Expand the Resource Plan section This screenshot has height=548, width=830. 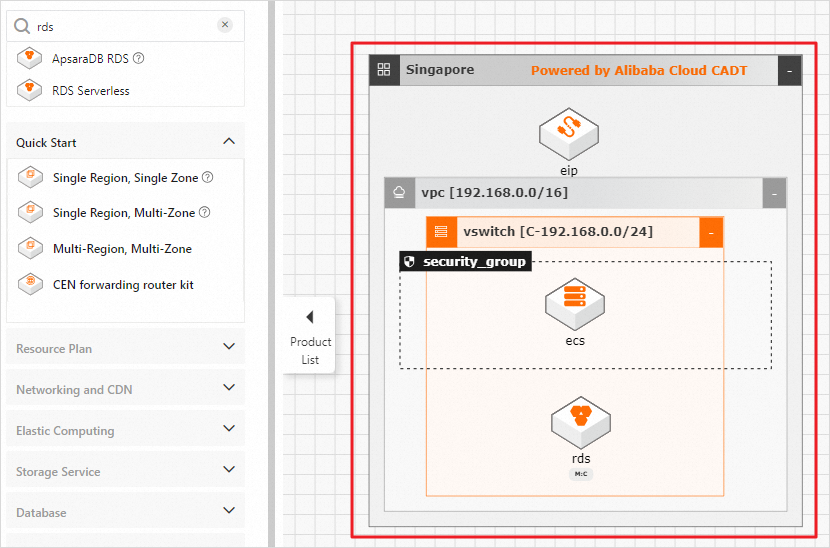click(229, 346)
